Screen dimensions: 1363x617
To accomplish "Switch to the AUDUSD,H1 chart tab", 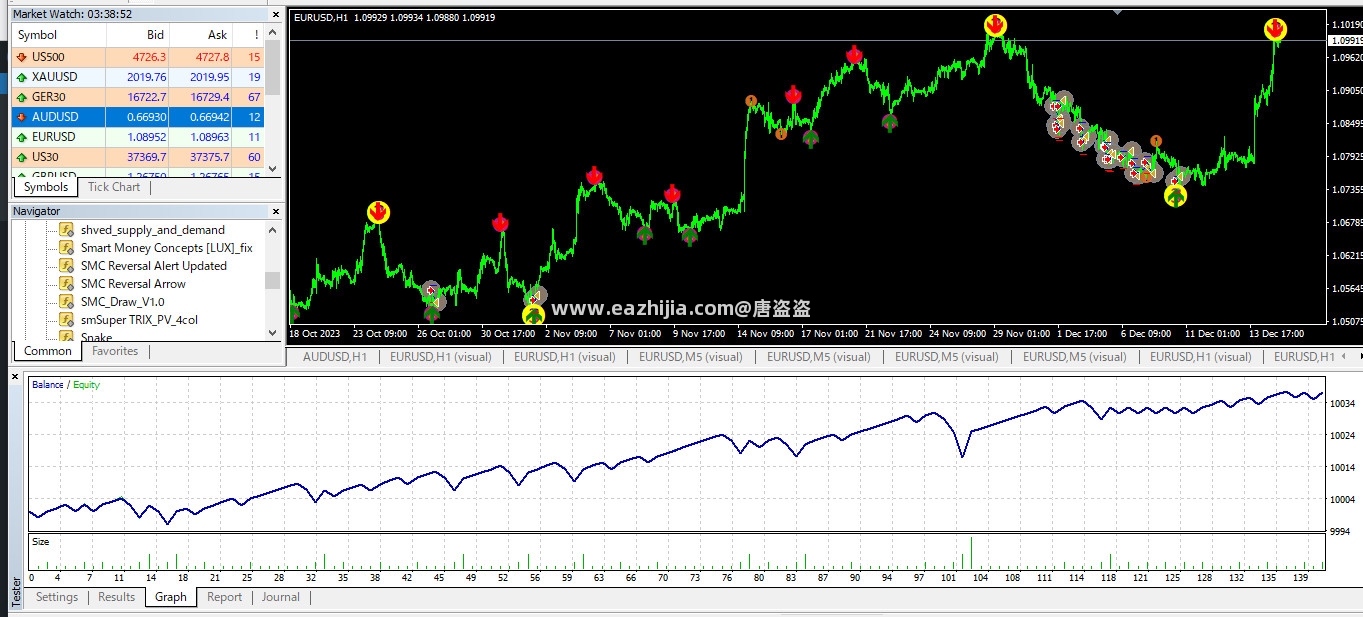I will [335, 357].
